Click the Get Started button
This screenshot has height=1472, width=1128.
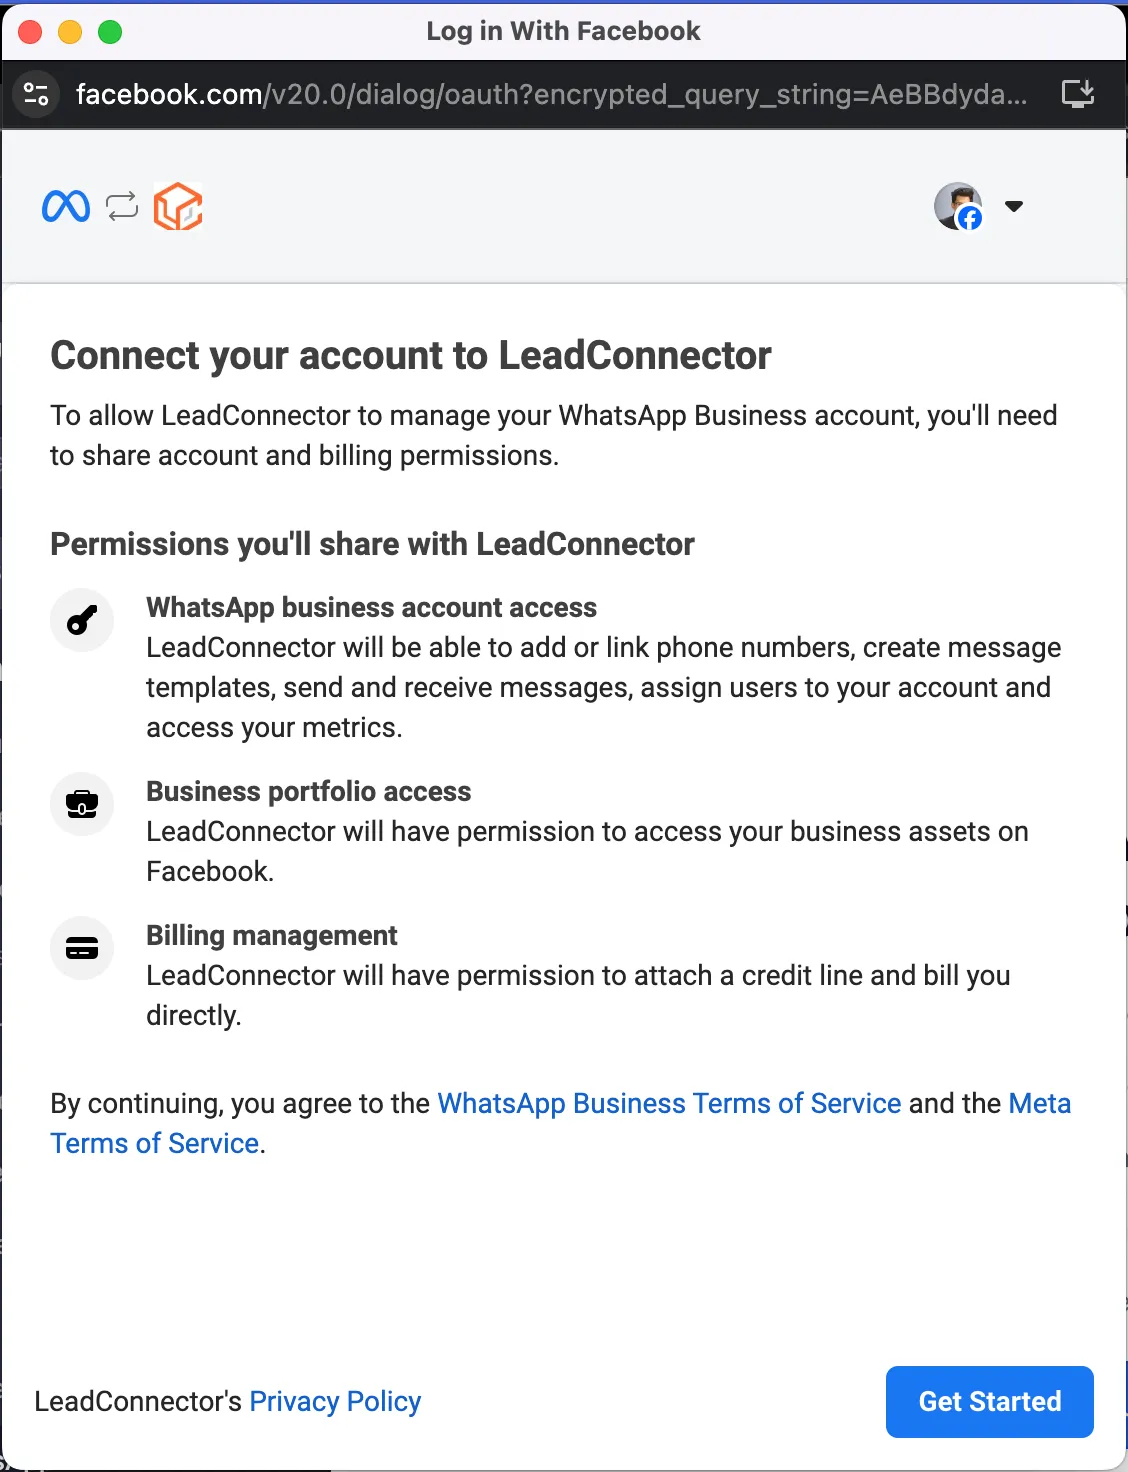coord(990,1401)
